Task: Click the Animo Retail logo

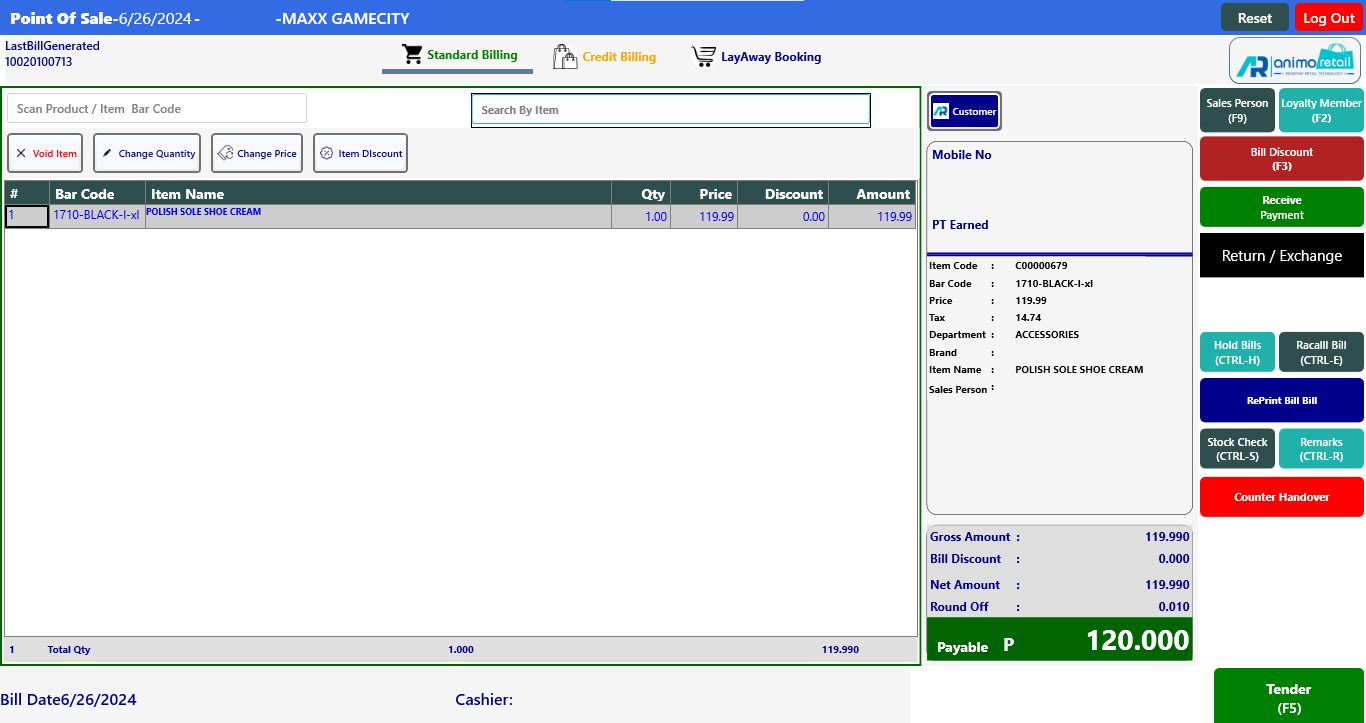Action: tap(1294, 62)
